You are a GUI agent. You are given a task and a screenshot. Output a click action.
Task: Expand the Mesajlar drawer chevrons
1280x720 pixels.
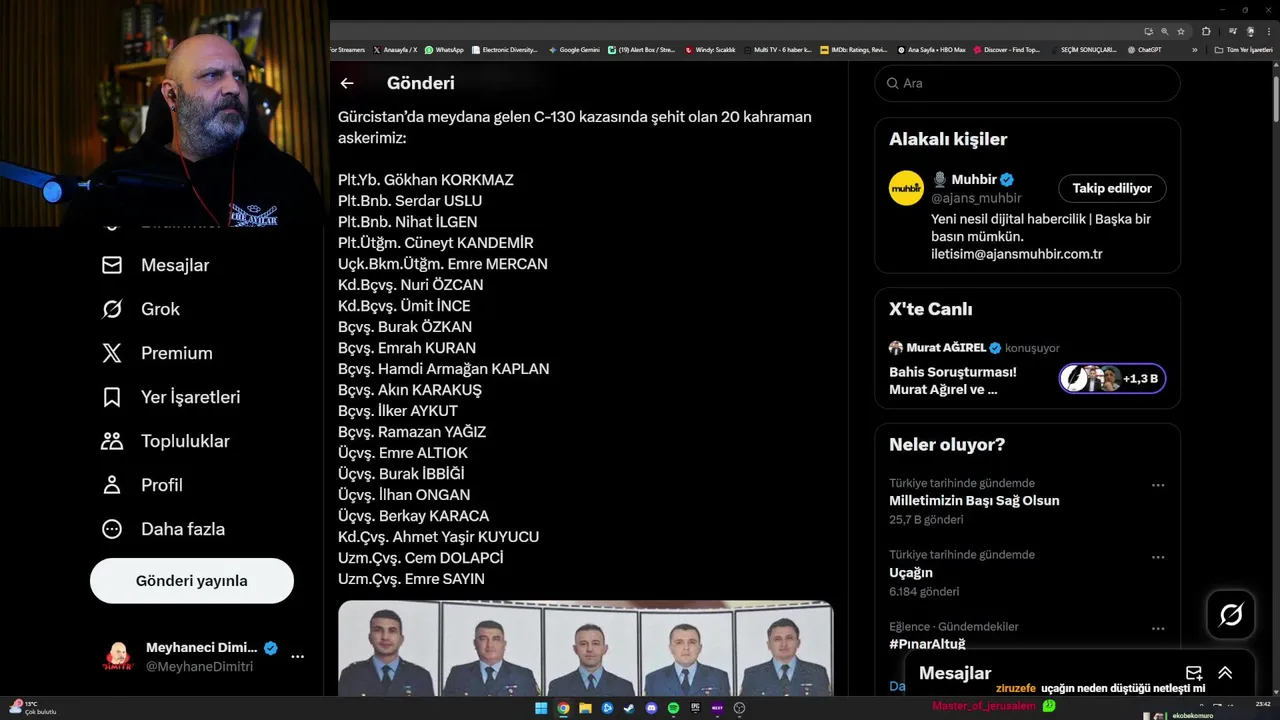click(1225, 673)
